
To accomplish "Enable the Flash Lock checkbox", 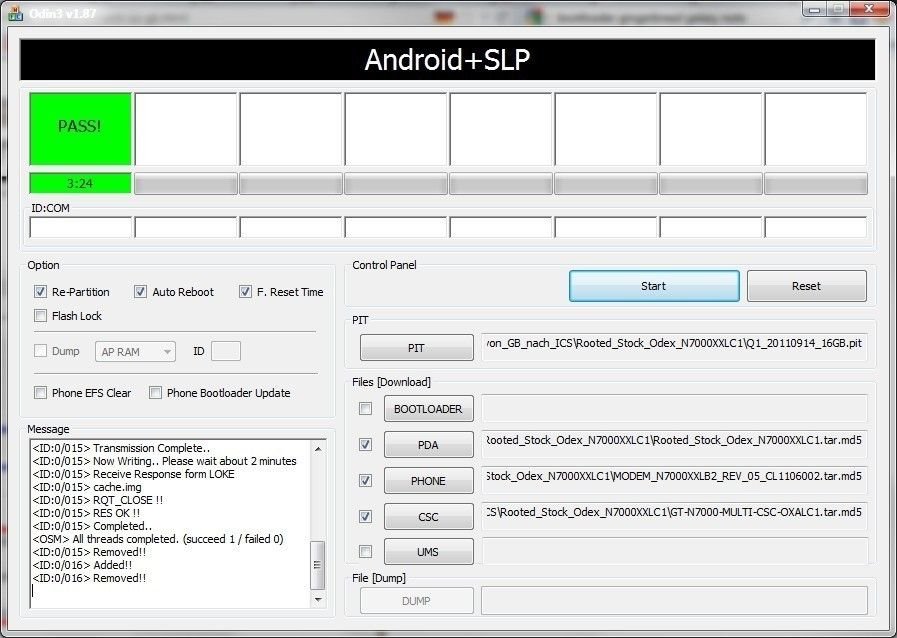I will 40,316.
